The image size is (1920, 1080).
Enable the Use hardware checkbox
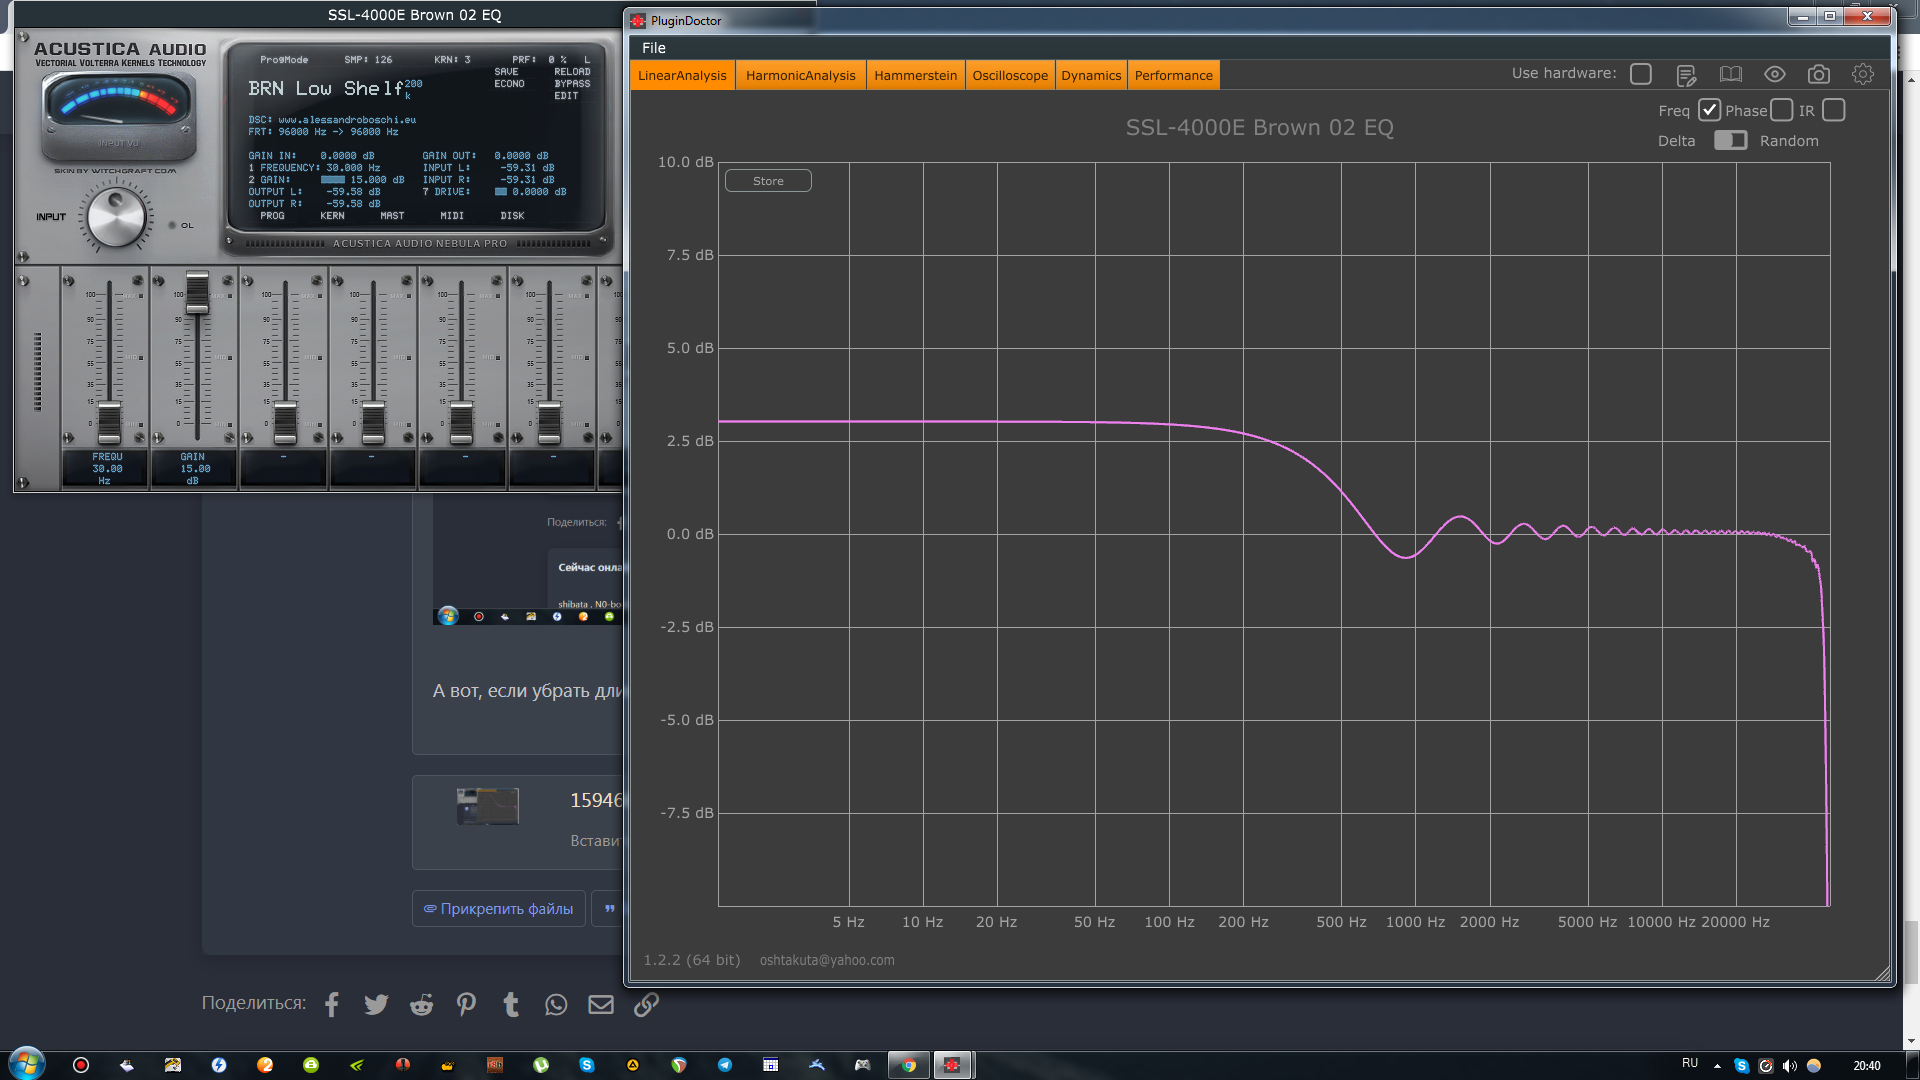pyautogui.click(x=1641, y=74)
